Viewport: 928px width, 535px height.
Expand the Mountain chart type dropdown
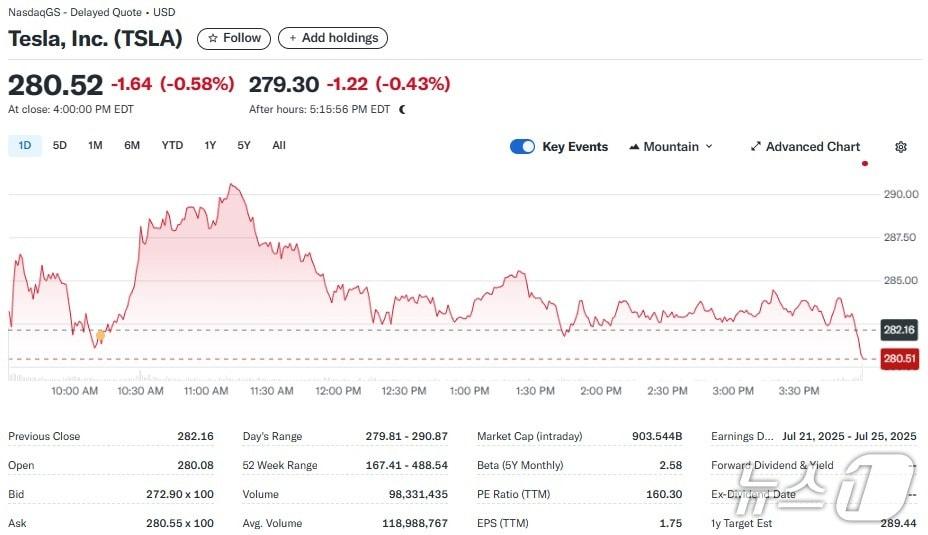point(671,147)
